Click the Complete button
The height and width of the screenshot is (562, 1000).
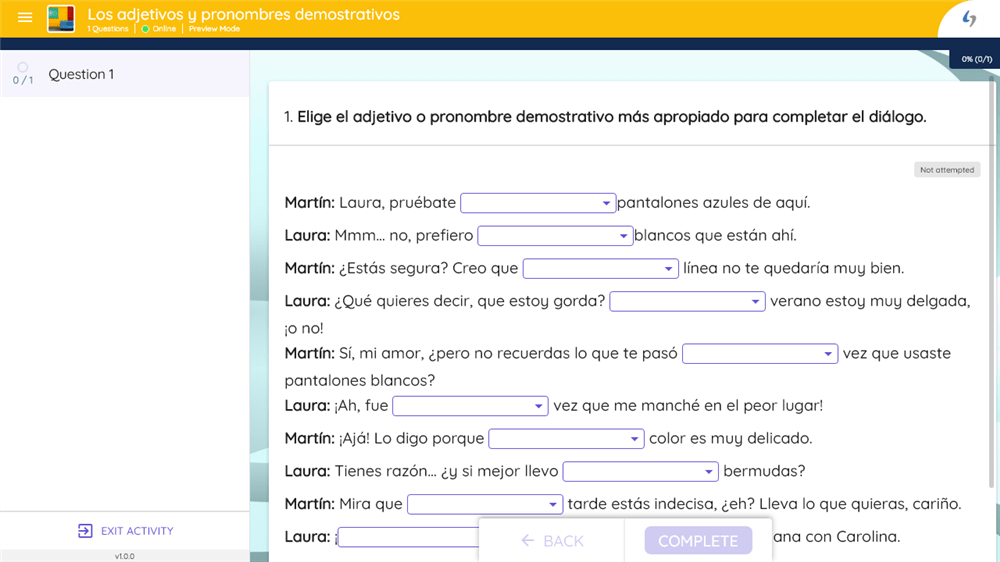(698, 541)
